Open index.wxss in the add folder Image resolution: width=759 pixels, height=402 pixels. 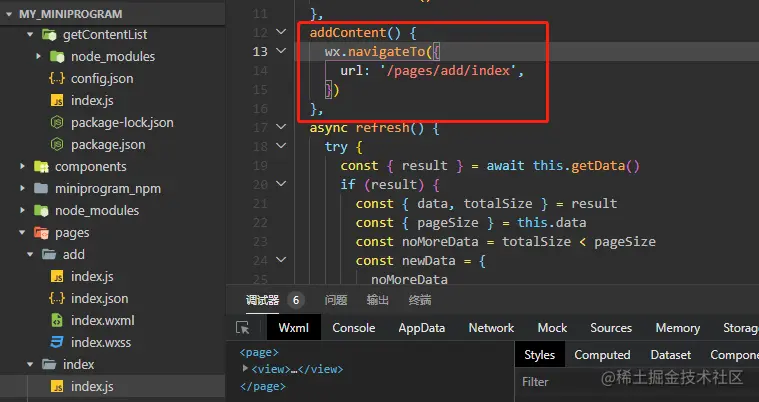tap(101, 342)
